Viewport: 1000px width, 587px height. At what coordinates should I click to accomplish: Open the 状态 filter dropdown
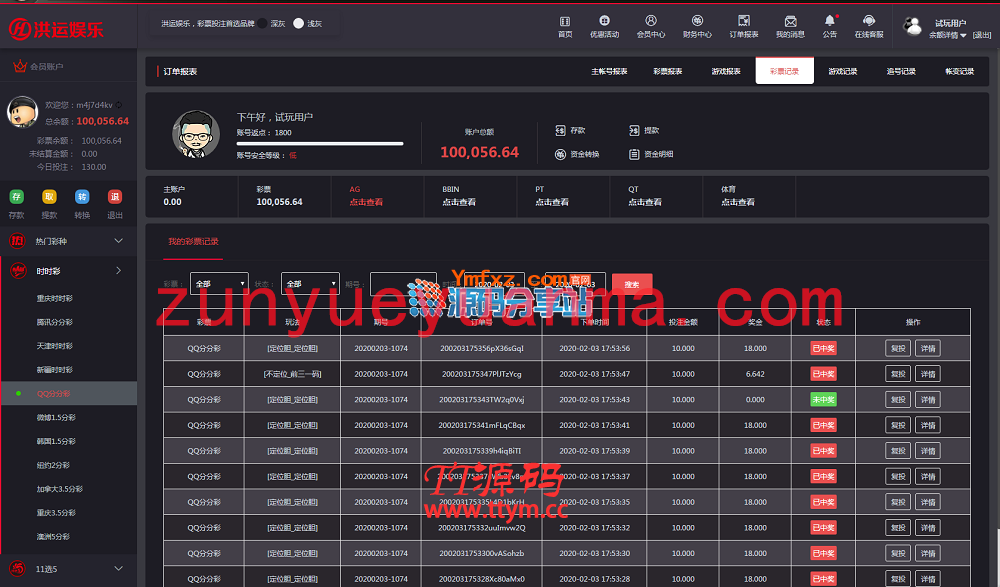click(310, 283)
